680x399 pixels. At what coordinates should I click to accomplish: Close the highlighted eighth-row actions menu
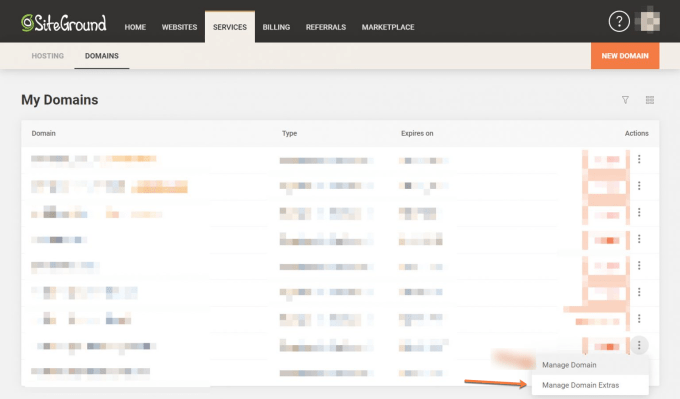pos(639,345)
